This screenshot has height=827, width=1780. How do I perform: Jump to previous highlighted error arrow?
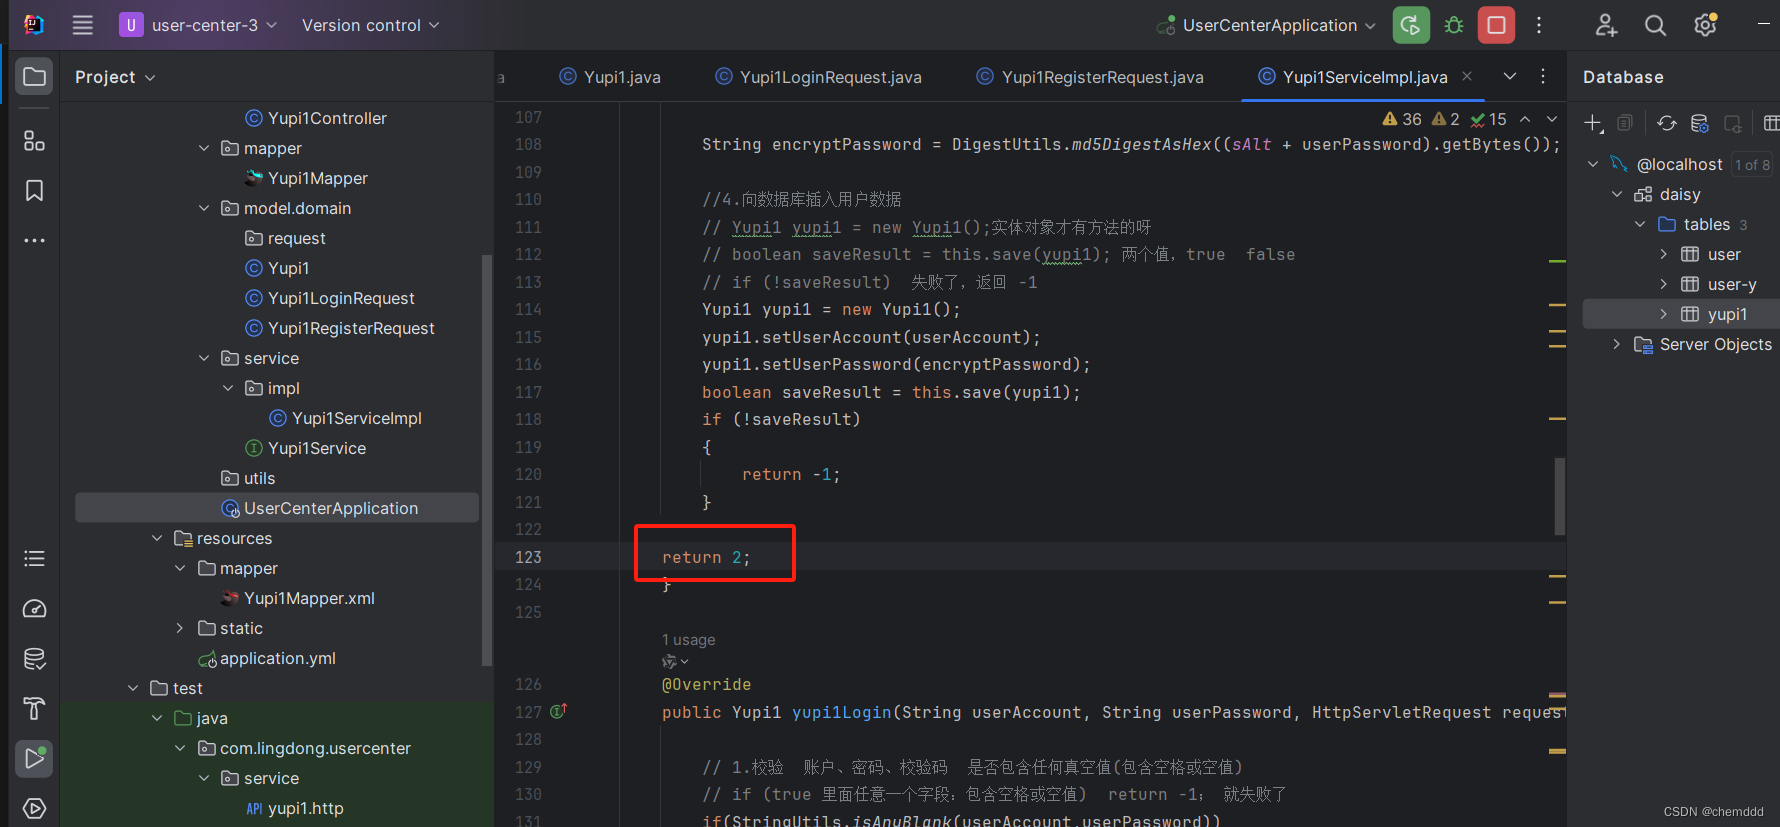coord(1525,119)
